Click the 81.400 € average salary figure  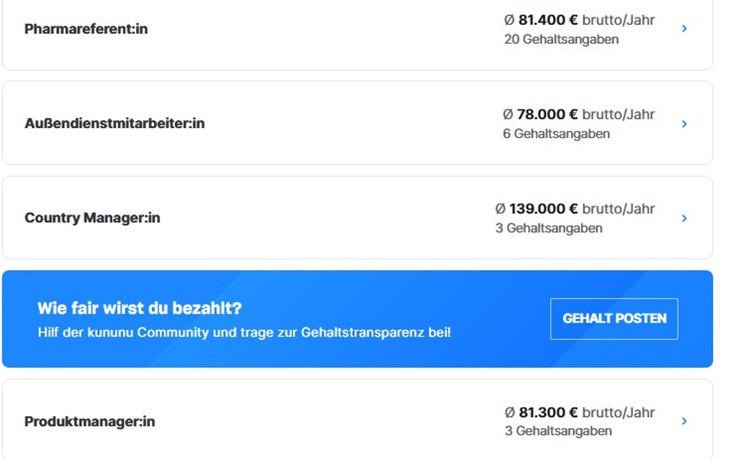click(x=548, y=19)
